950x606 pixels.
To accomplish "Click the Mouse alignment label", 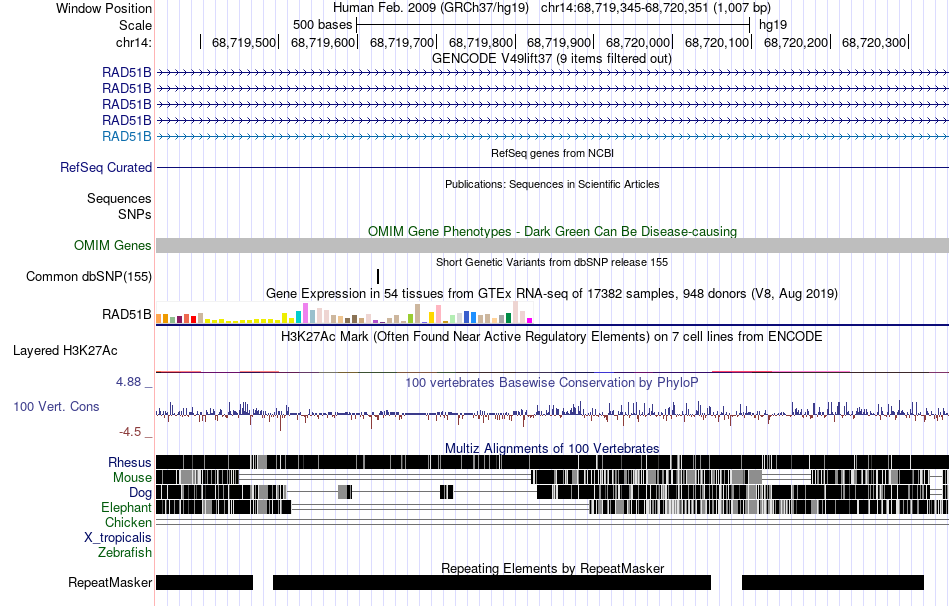I will coord(132,478).
